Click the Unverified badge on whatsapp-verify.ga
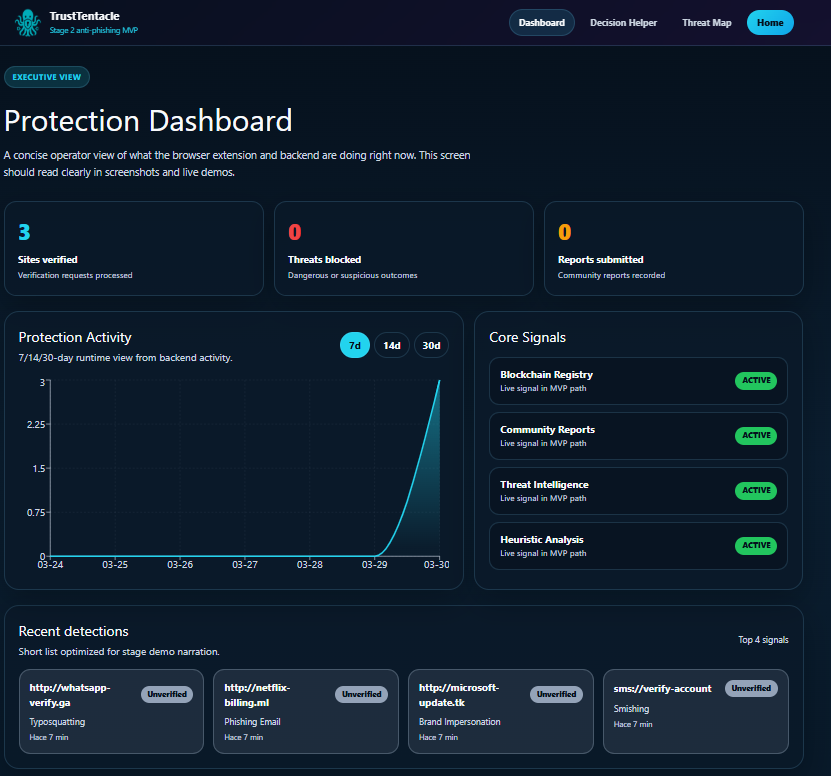Viewport: 831px width, 776px height. 167,693
